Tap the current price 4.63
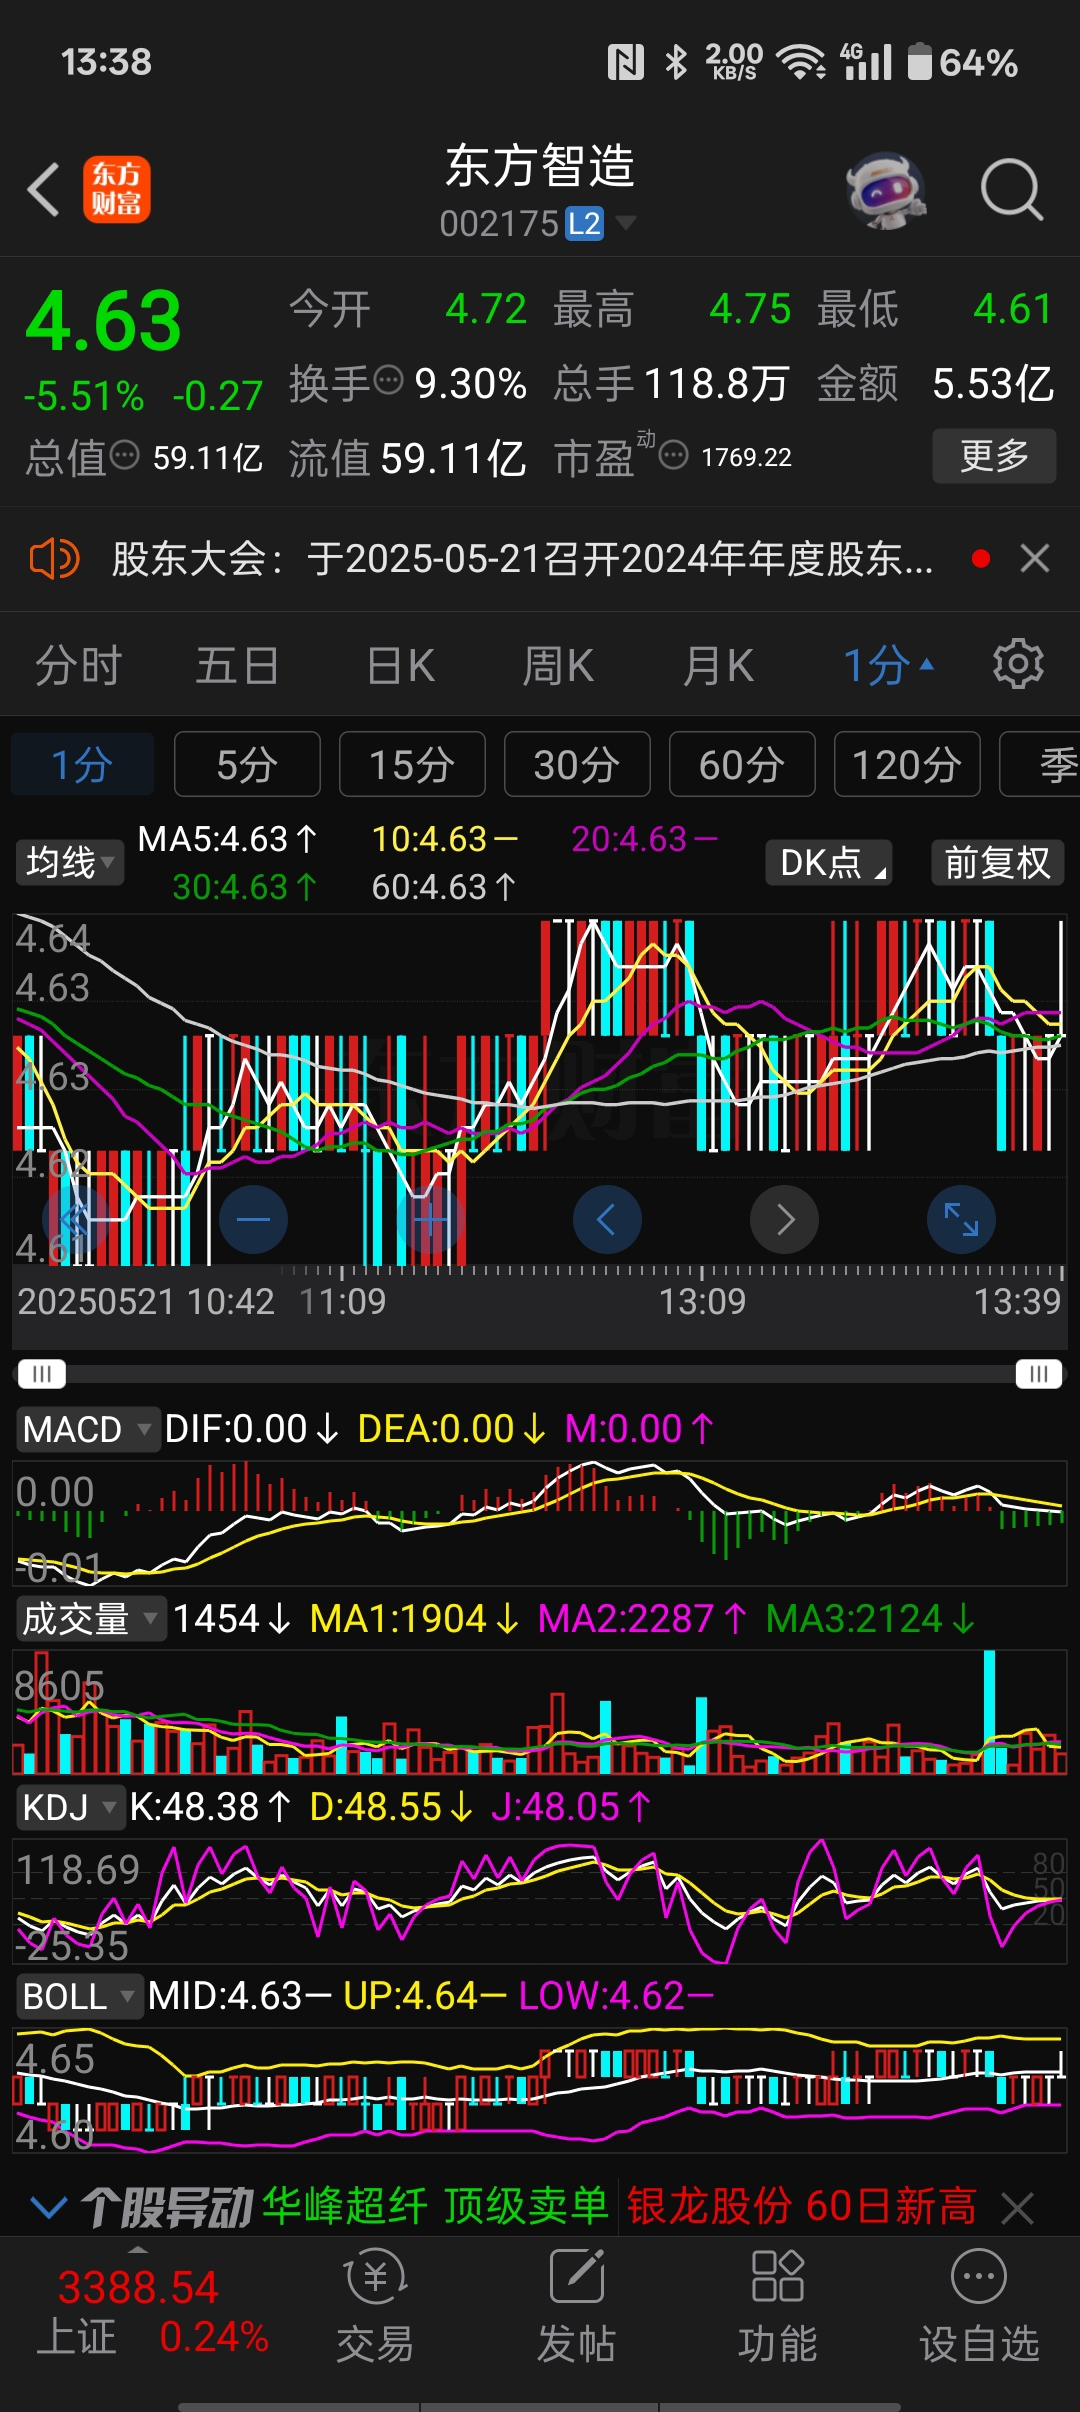The height and width of the screenshot is (2412, 1080). pos(104,321)
